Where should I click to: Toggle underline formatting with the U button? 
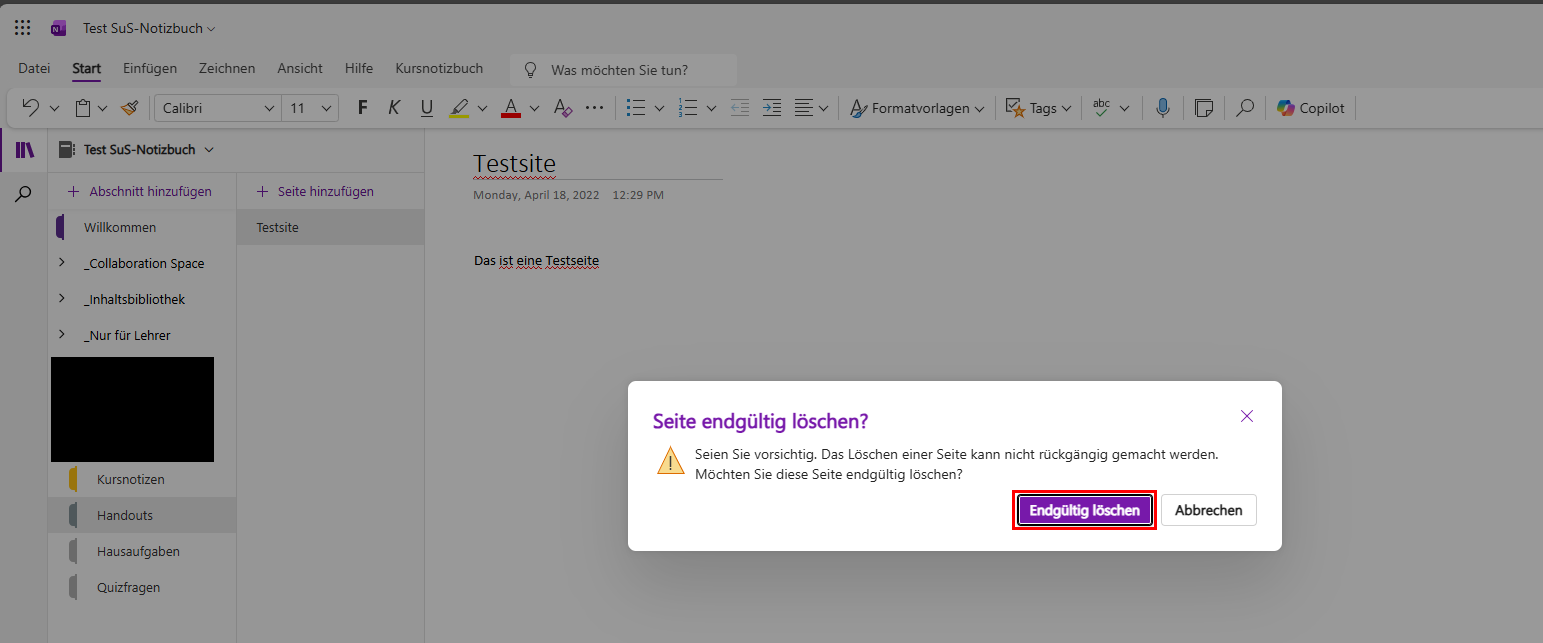point(427,108)
